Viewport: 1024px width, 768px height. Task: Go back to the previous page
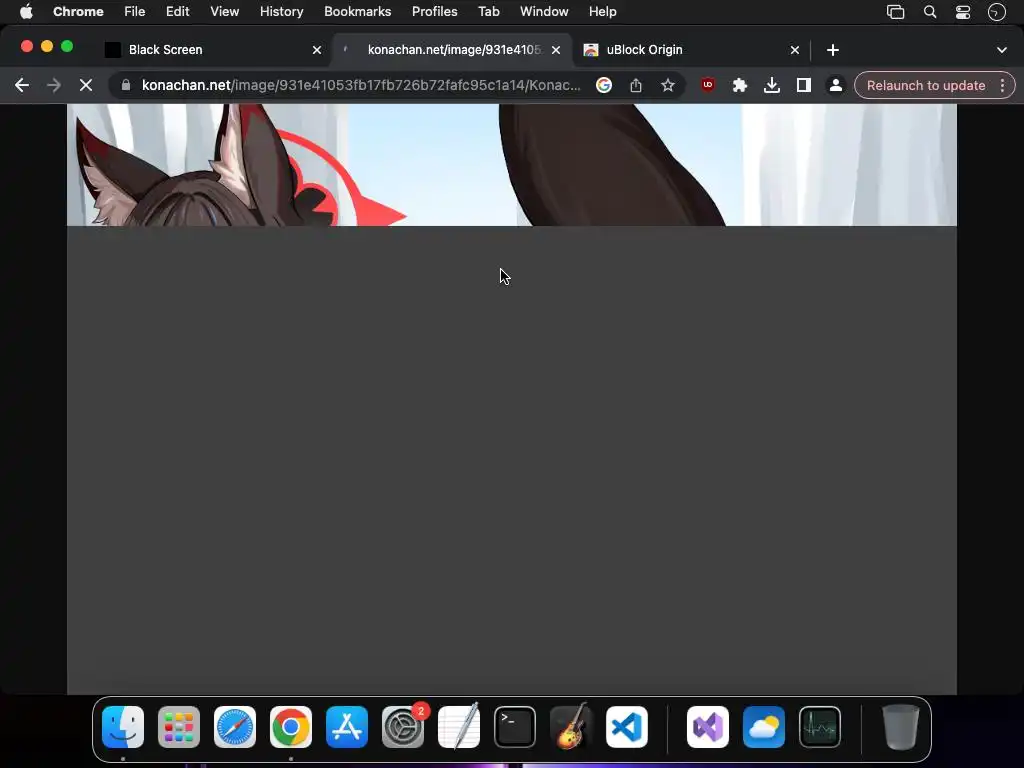(22, 86)
